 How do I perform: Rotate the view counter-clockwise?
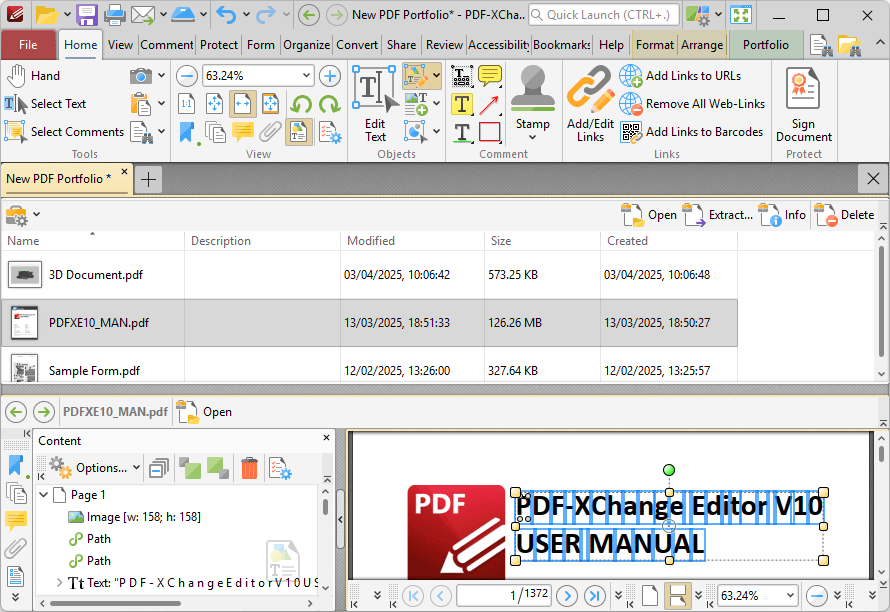301,104
